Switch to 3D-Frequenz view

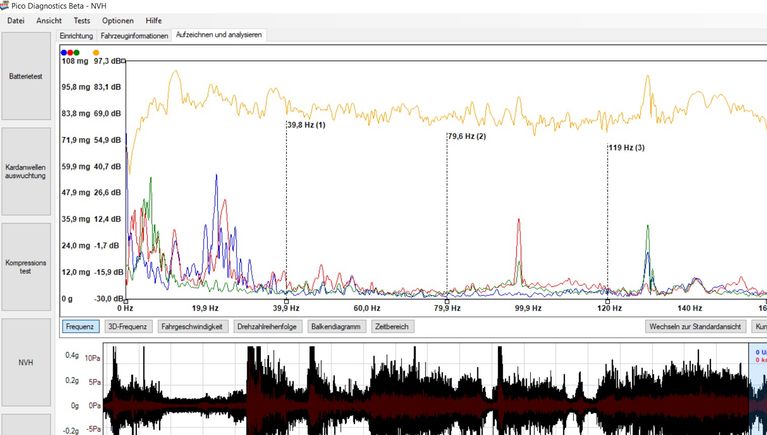(129, 326)
